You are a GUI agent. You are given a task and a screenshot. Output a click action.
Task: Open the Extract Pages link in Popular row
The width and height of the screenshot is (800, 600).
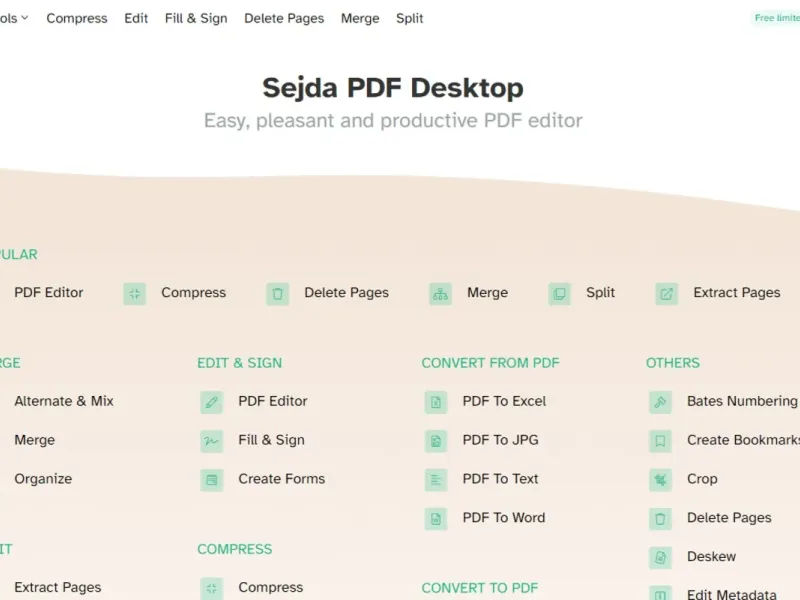point(737,292)
